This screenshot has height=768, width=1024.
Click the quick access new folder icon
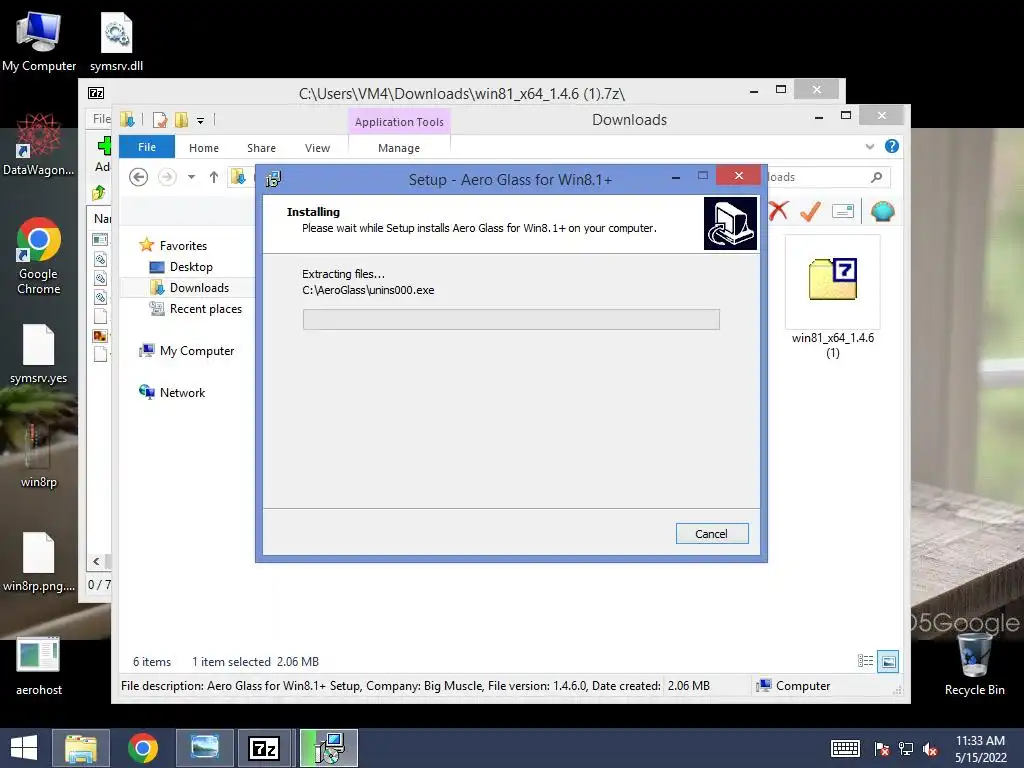click(x=181, y=120)
